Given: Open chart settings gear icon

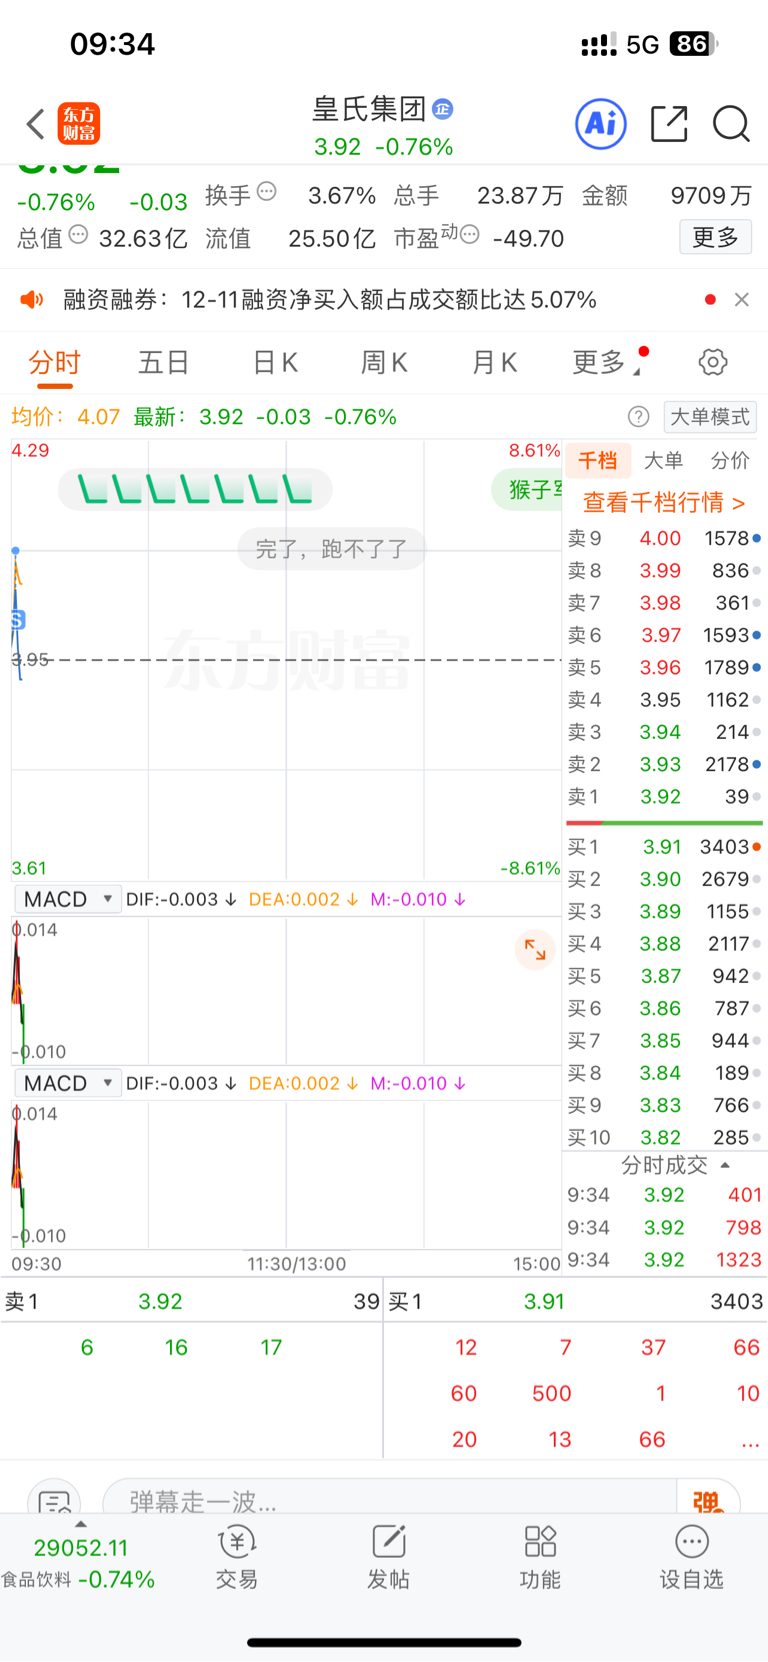Looking at the screenshot, I should [713, 362].
